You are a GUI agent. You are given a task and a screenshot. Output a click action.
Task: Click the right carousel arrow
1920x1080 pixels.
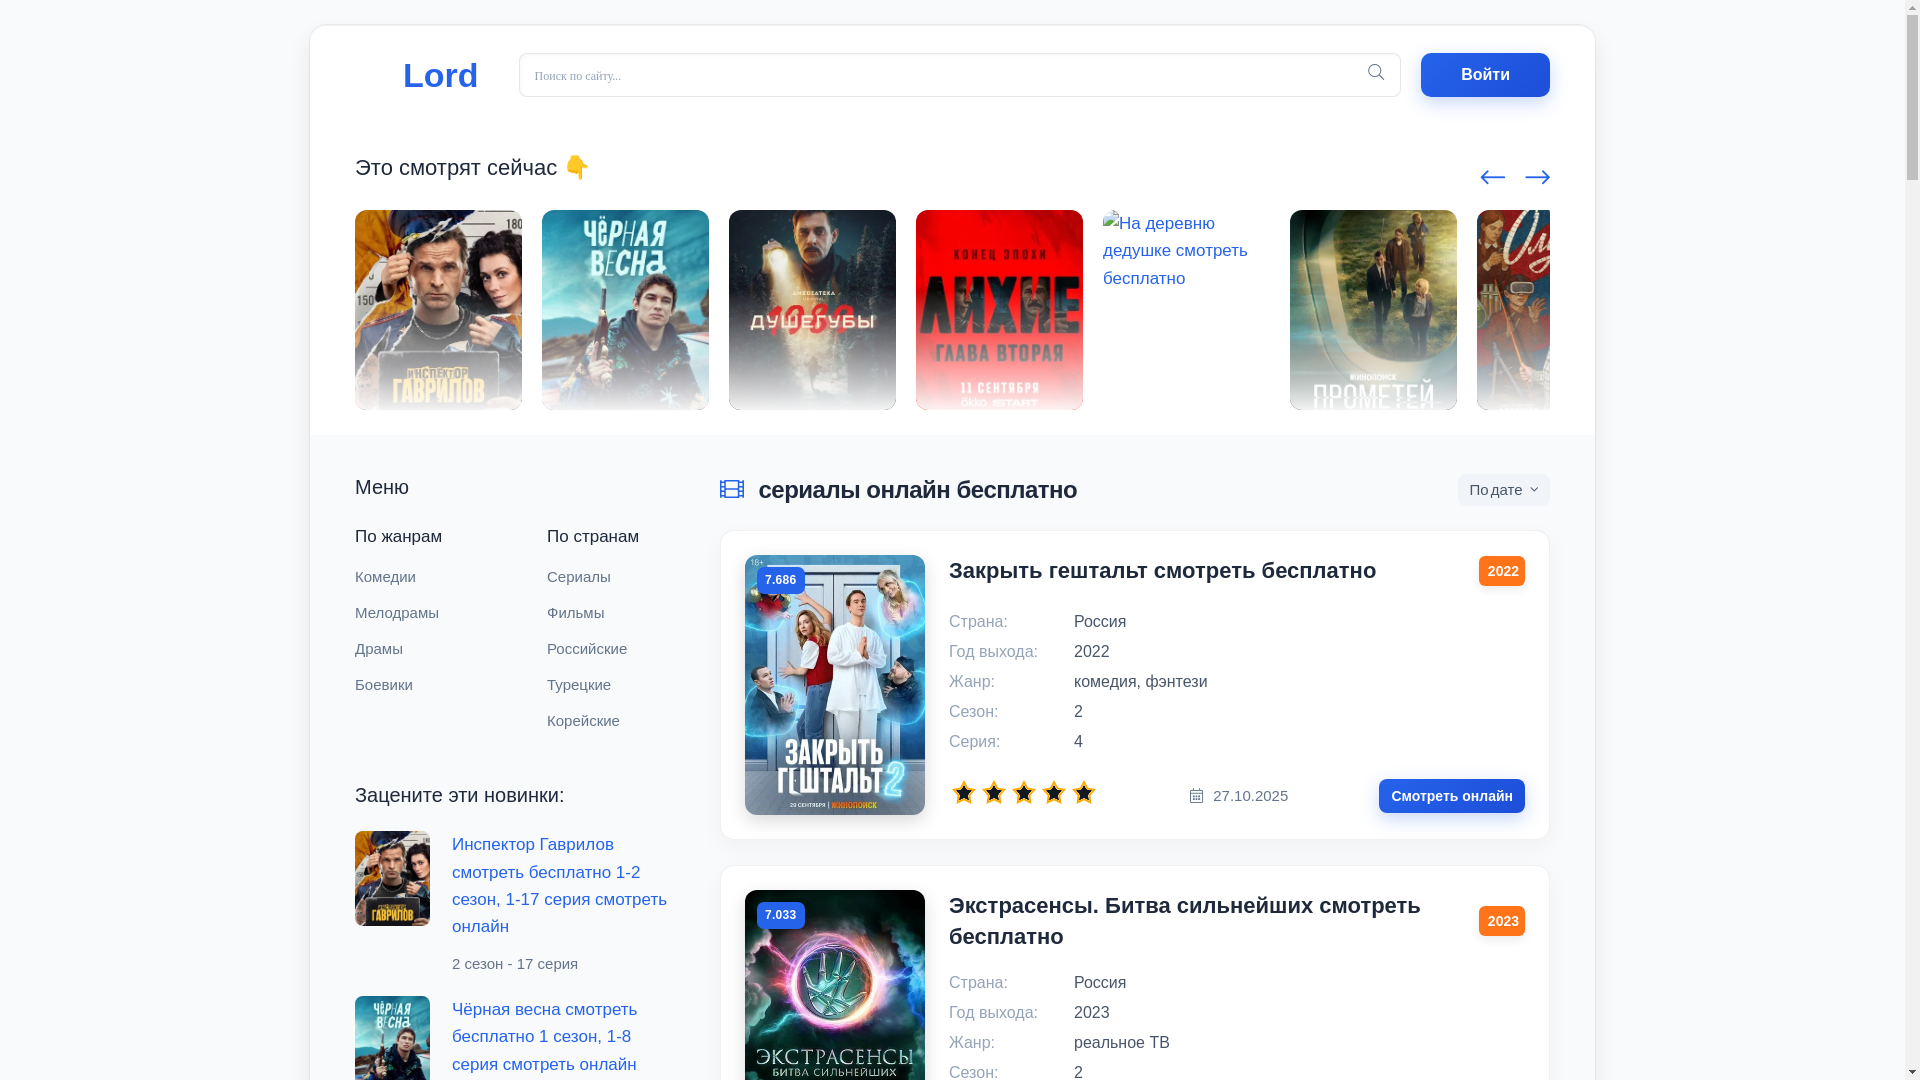1537,178
